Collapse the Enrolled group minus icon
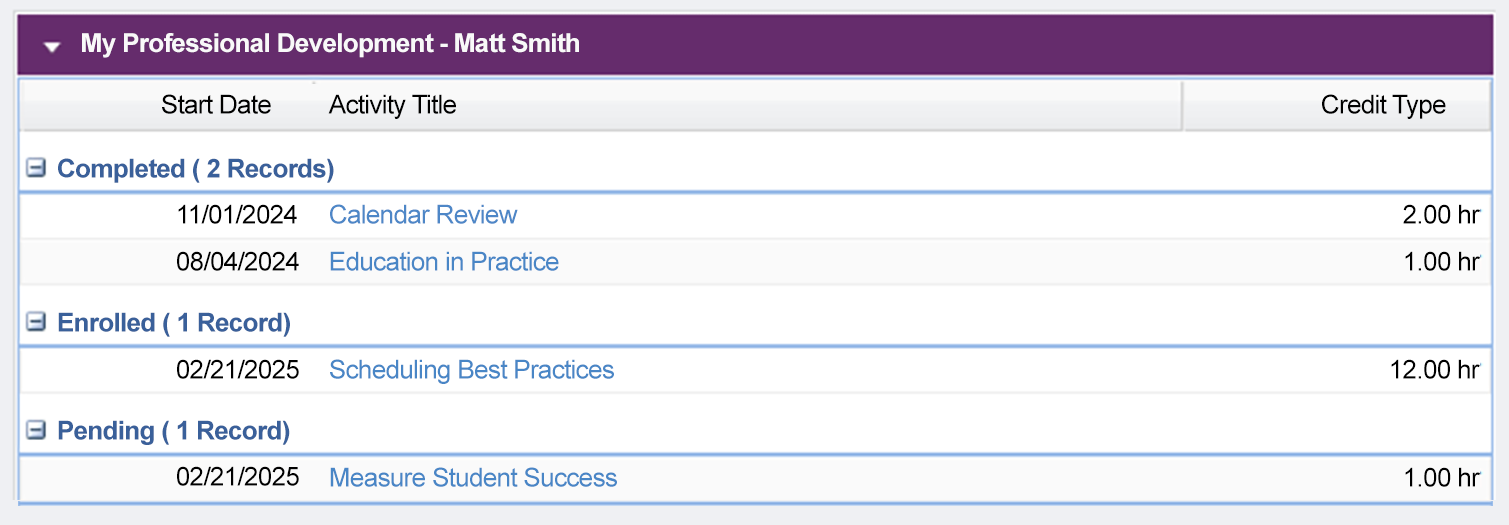The image size is (1509, 525). [x=36, y=322]
